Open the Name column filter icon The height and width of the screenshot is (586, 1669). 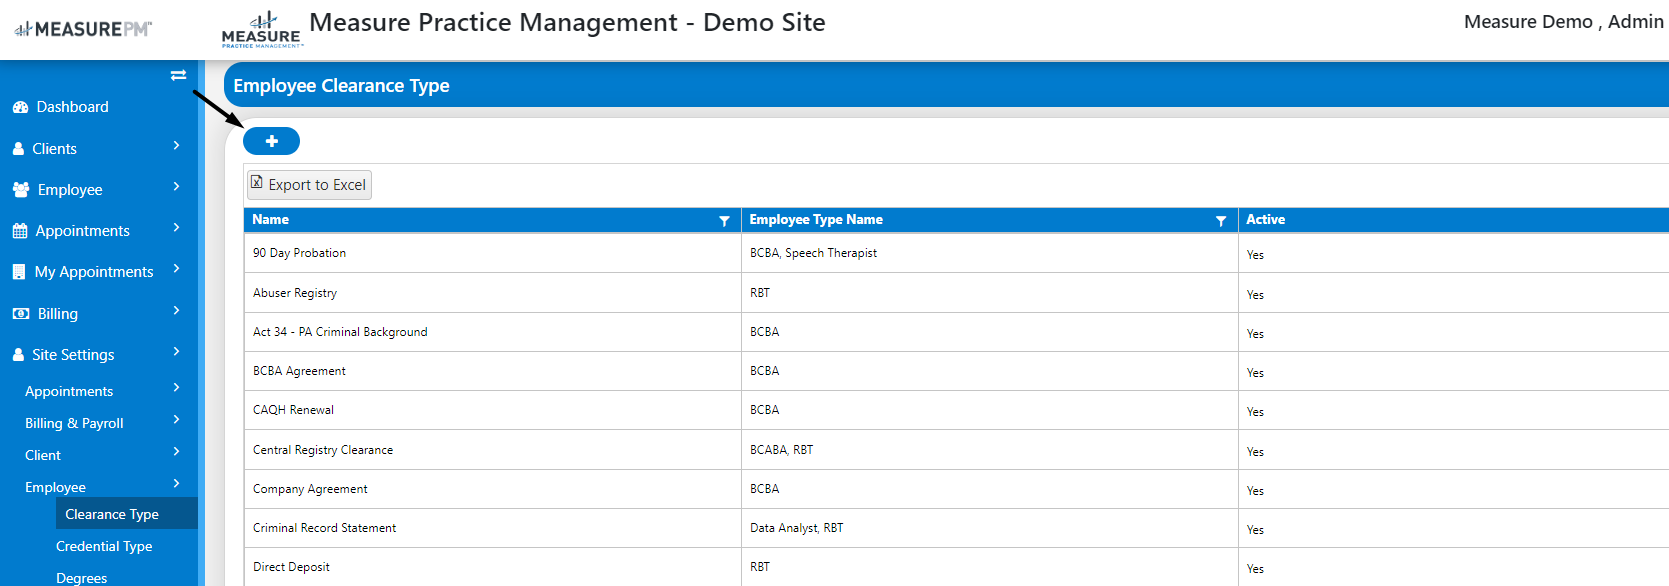pos(724,221)
